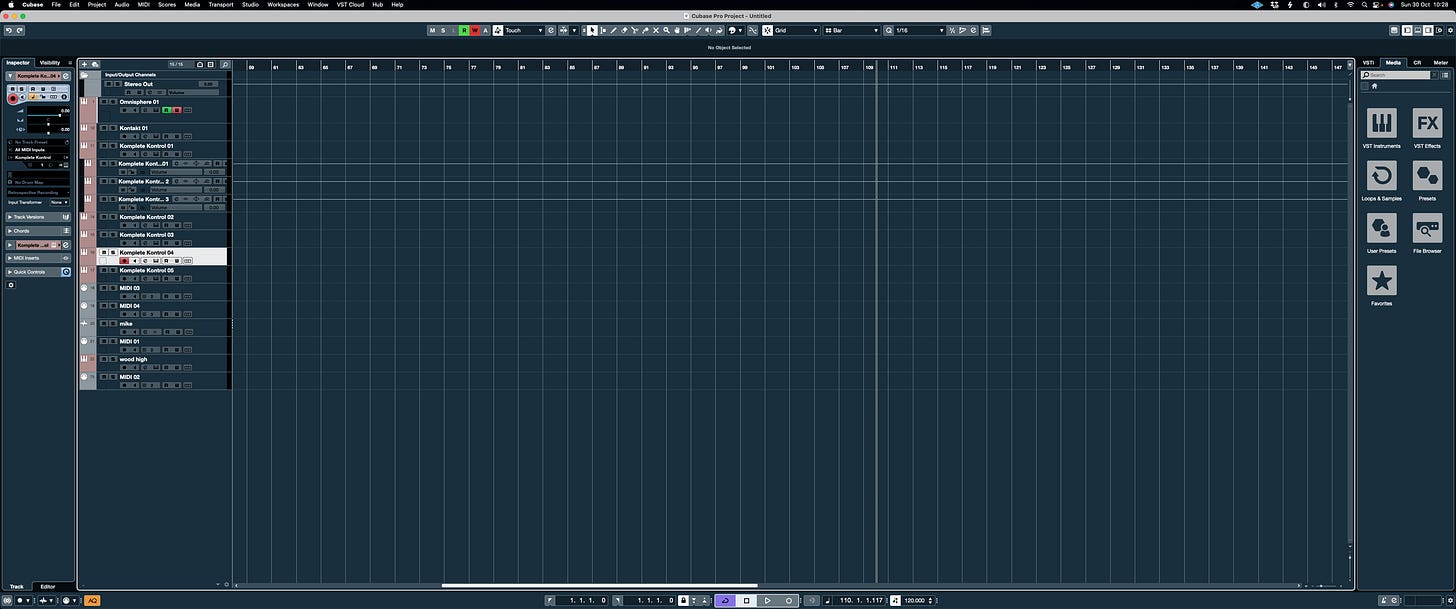
Task: Switch to the Meter tab
Action: point(1440,62)
